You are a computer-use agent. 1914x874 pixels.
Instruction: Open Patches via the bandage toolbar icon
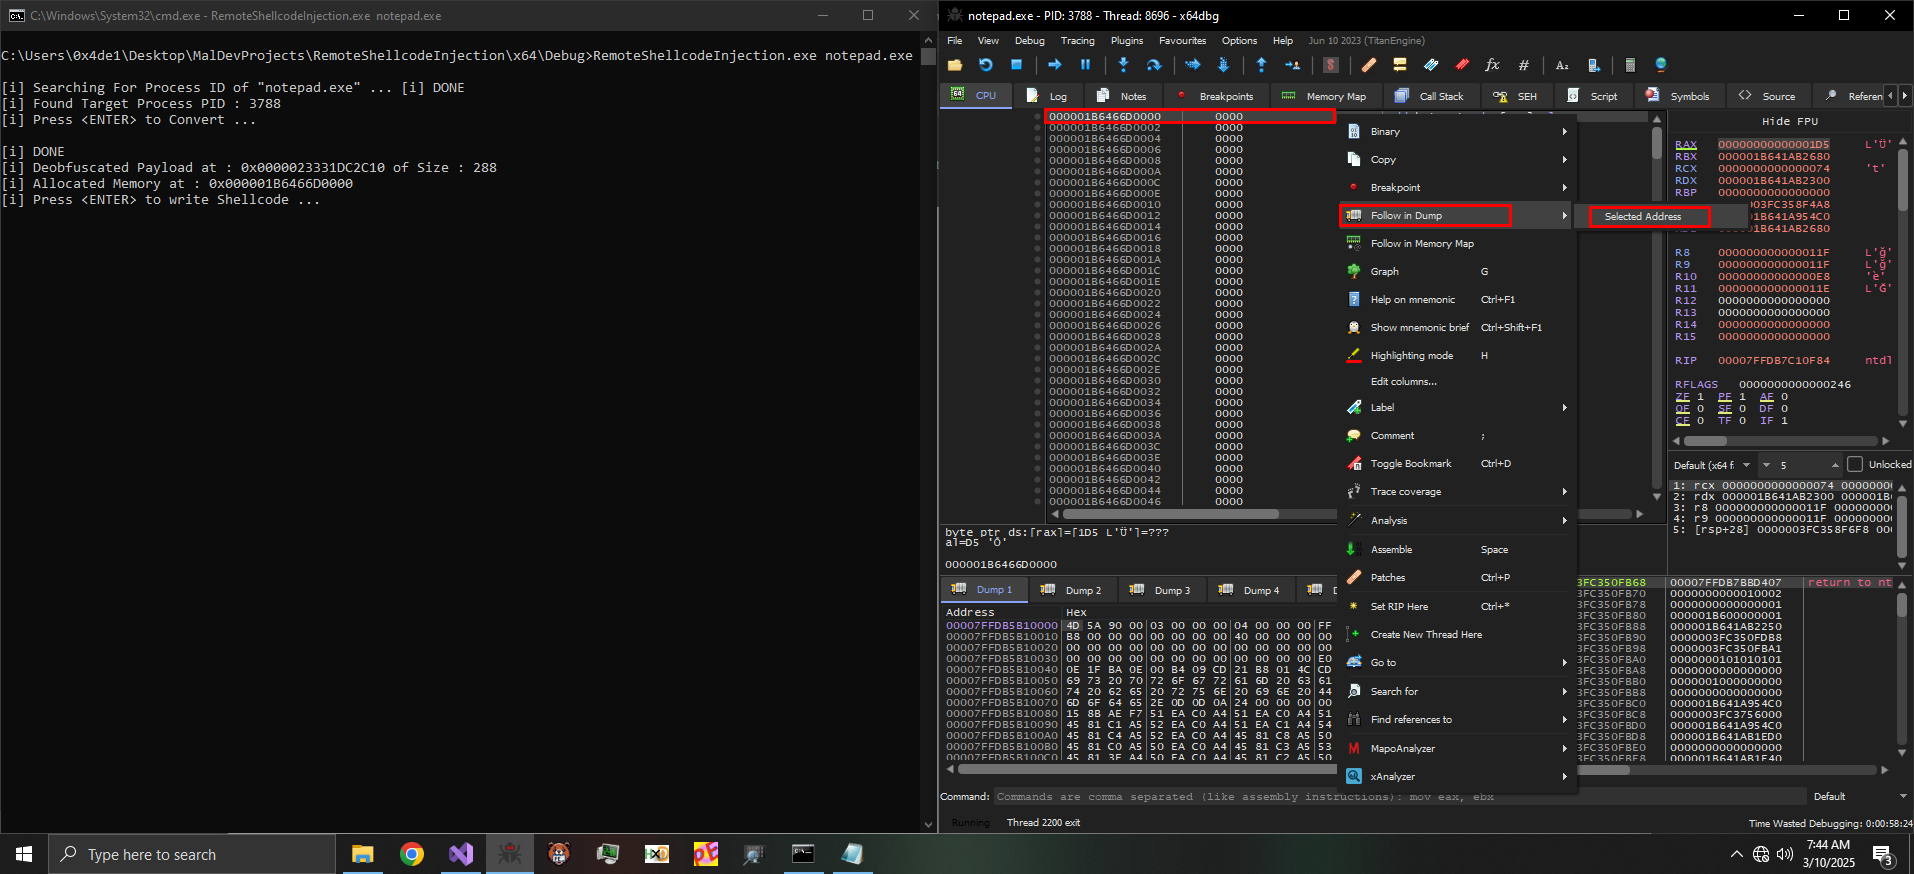[1369, 65]
